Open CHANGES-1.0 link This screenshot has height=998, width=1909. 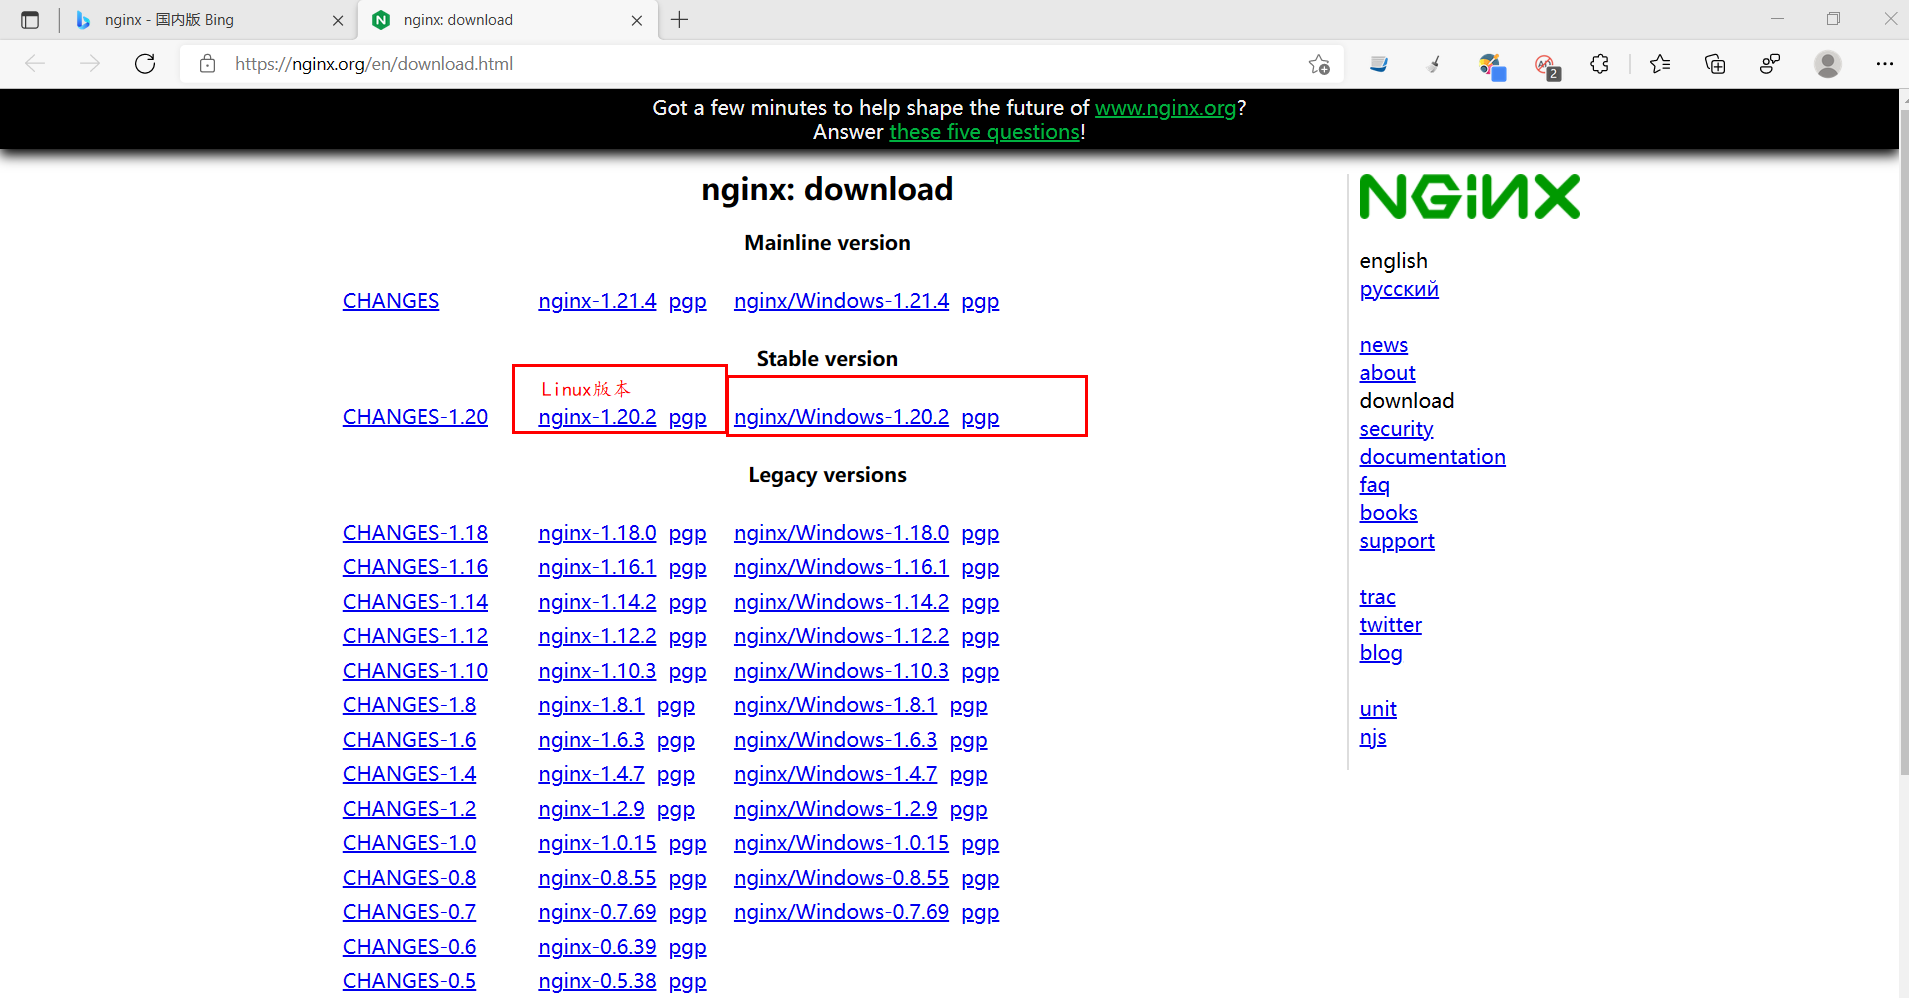(409, 843)
